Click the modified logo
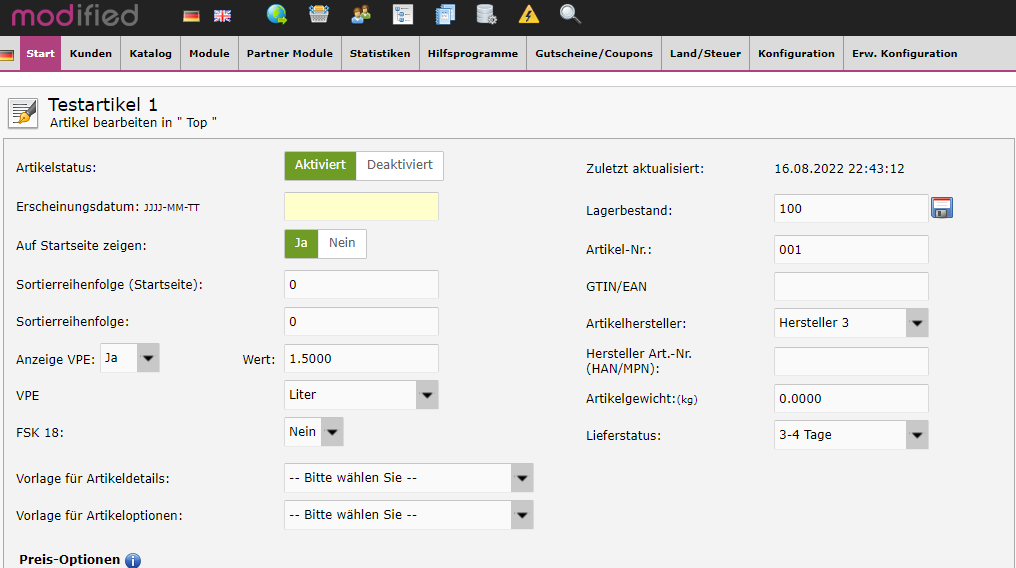Image resolution: width=1016 pixels, height=568 pixels. (x=75, y=15)
